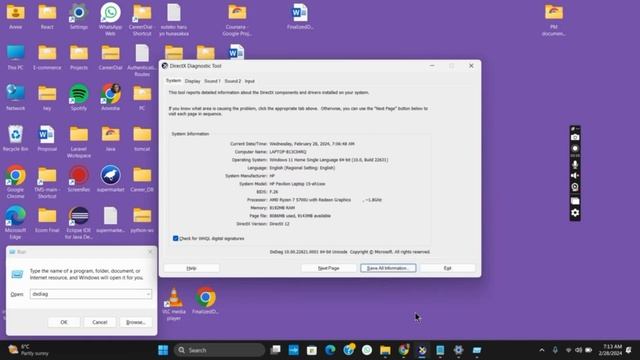Select the ScreenRec desktop shortcut

pyautogui.click(x=79, y=179)
